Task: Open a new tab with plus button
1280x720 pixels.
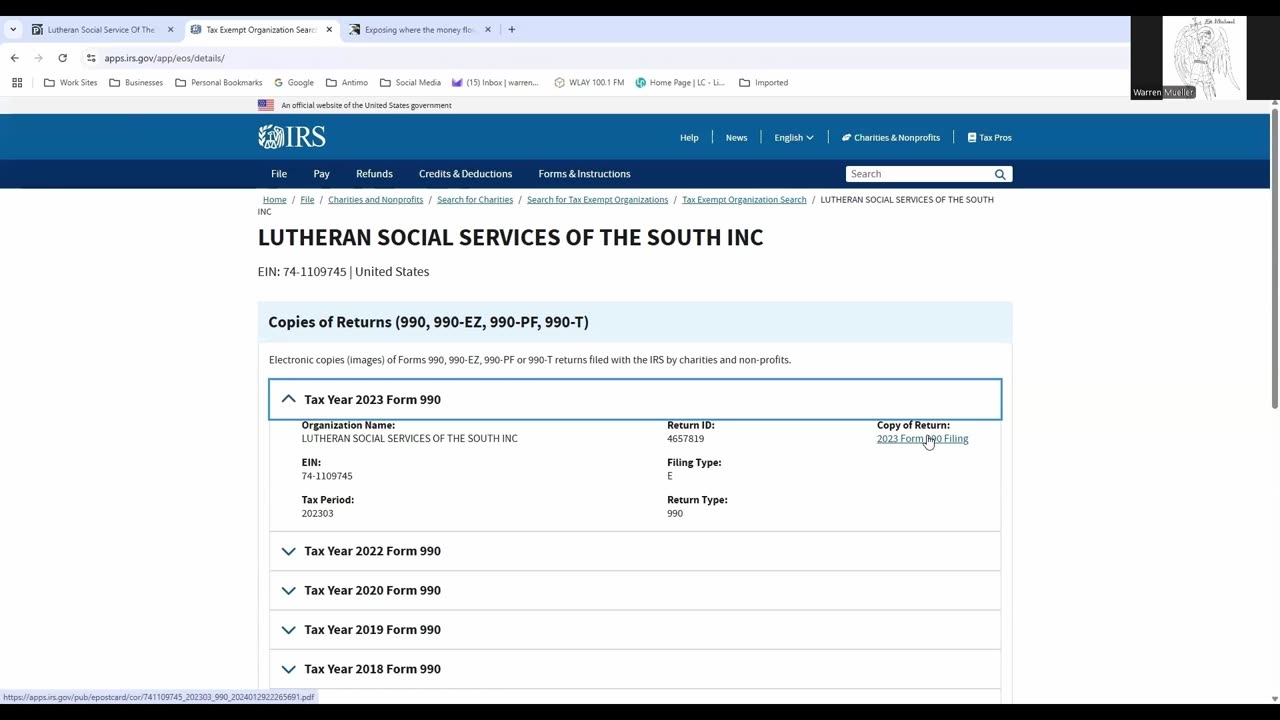Action: (x=512, y=30)
